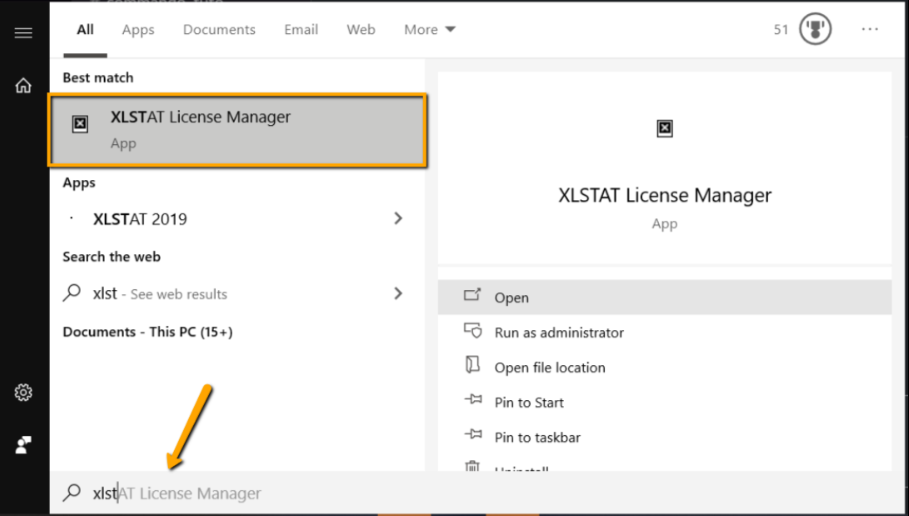The height and width of the screenshot is (516, 909).
Task: Click the search text input field
Action: [x=300, y=493]
